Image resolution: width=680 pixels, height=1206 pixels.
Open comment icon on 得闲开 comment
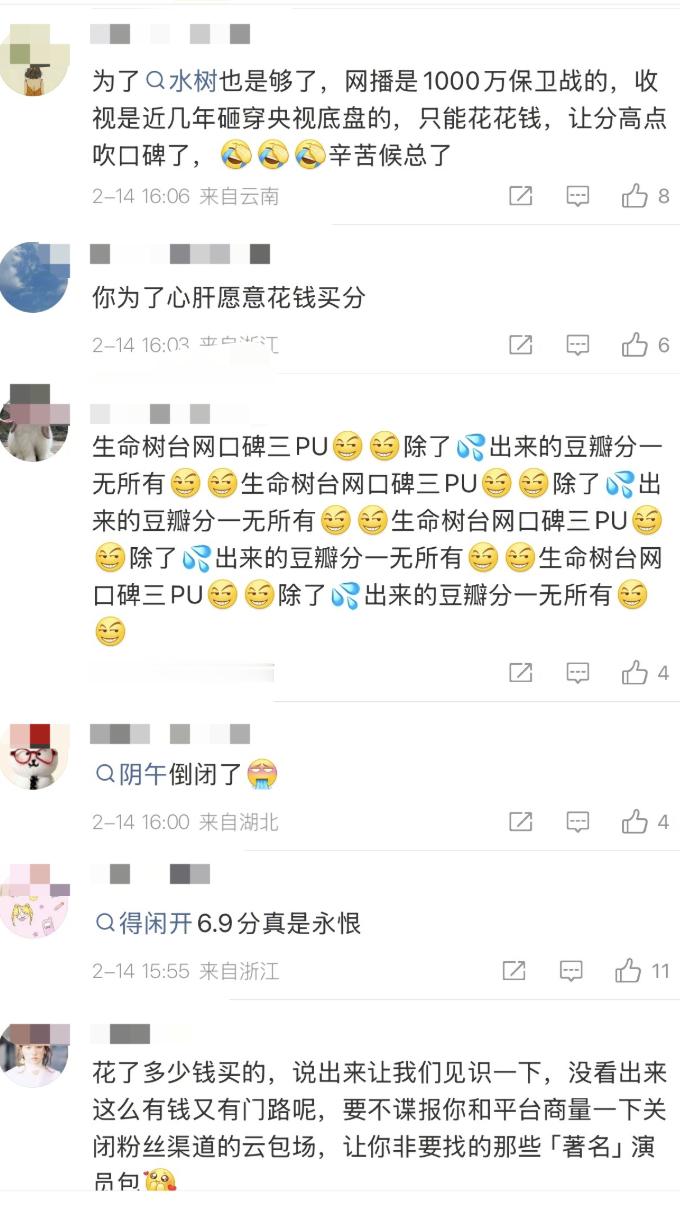(571, 970)
